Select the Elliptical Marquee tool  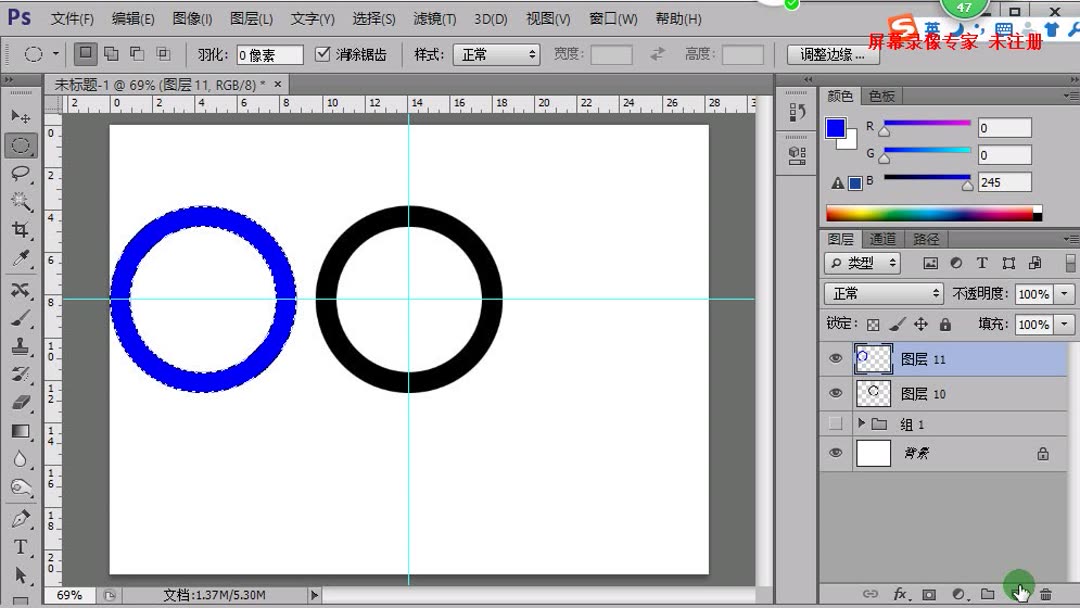point(21,145)
